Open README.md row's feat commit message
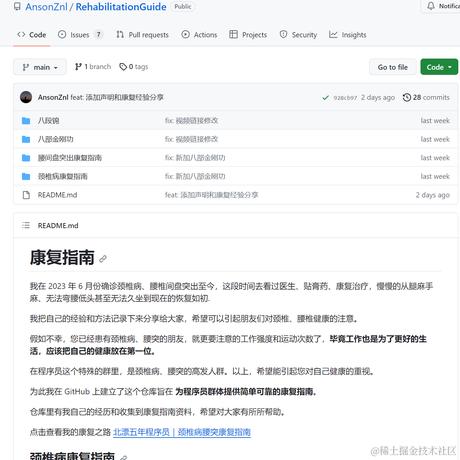Viewport: 460px width, 460px height. click(x=211, y=195)
